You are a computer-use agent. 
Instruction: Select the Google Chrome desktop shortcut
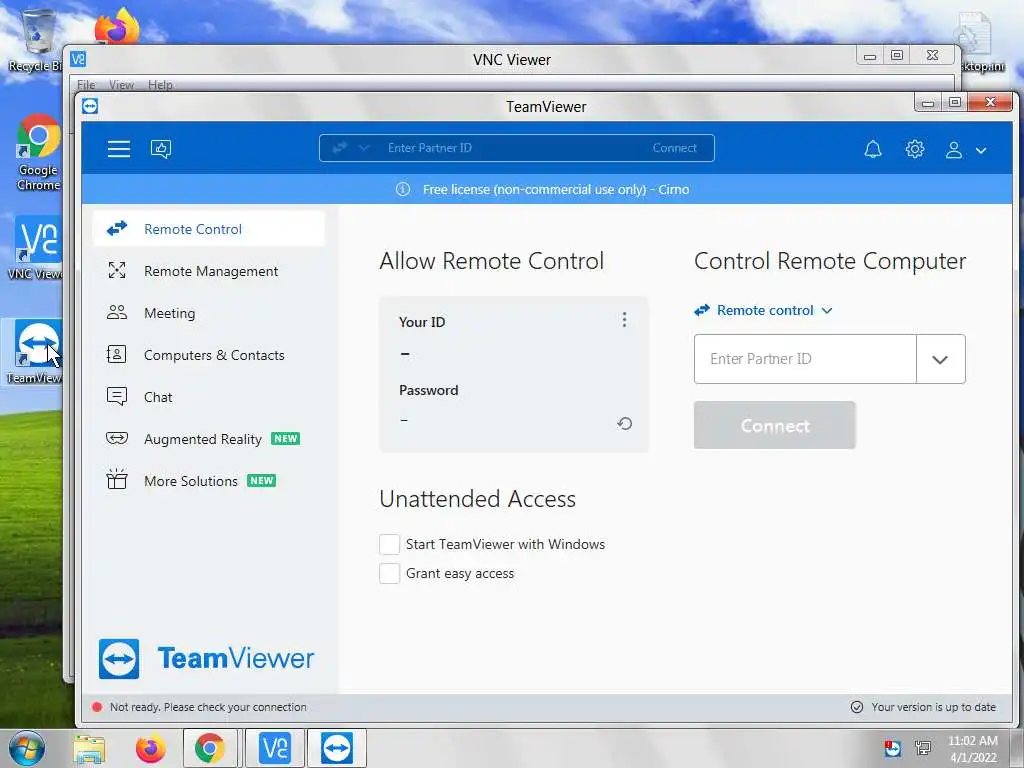pyautogui.click(x=38, y=152)
